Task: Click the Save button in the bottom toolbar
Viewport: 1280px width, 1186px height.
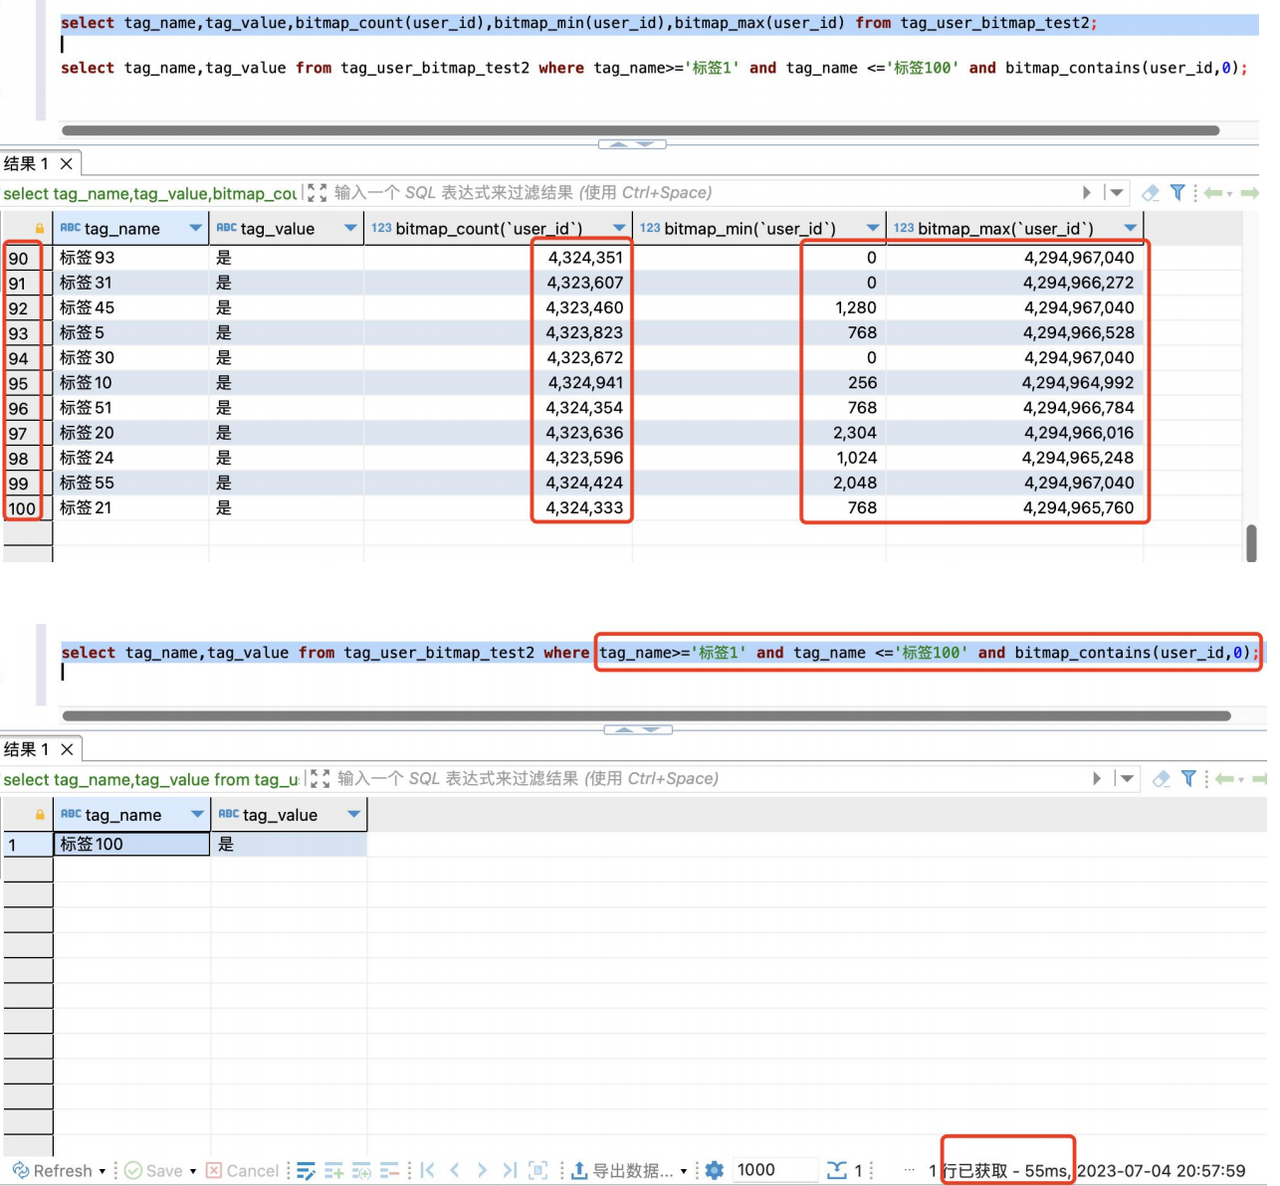Action: pos(154,1170)
